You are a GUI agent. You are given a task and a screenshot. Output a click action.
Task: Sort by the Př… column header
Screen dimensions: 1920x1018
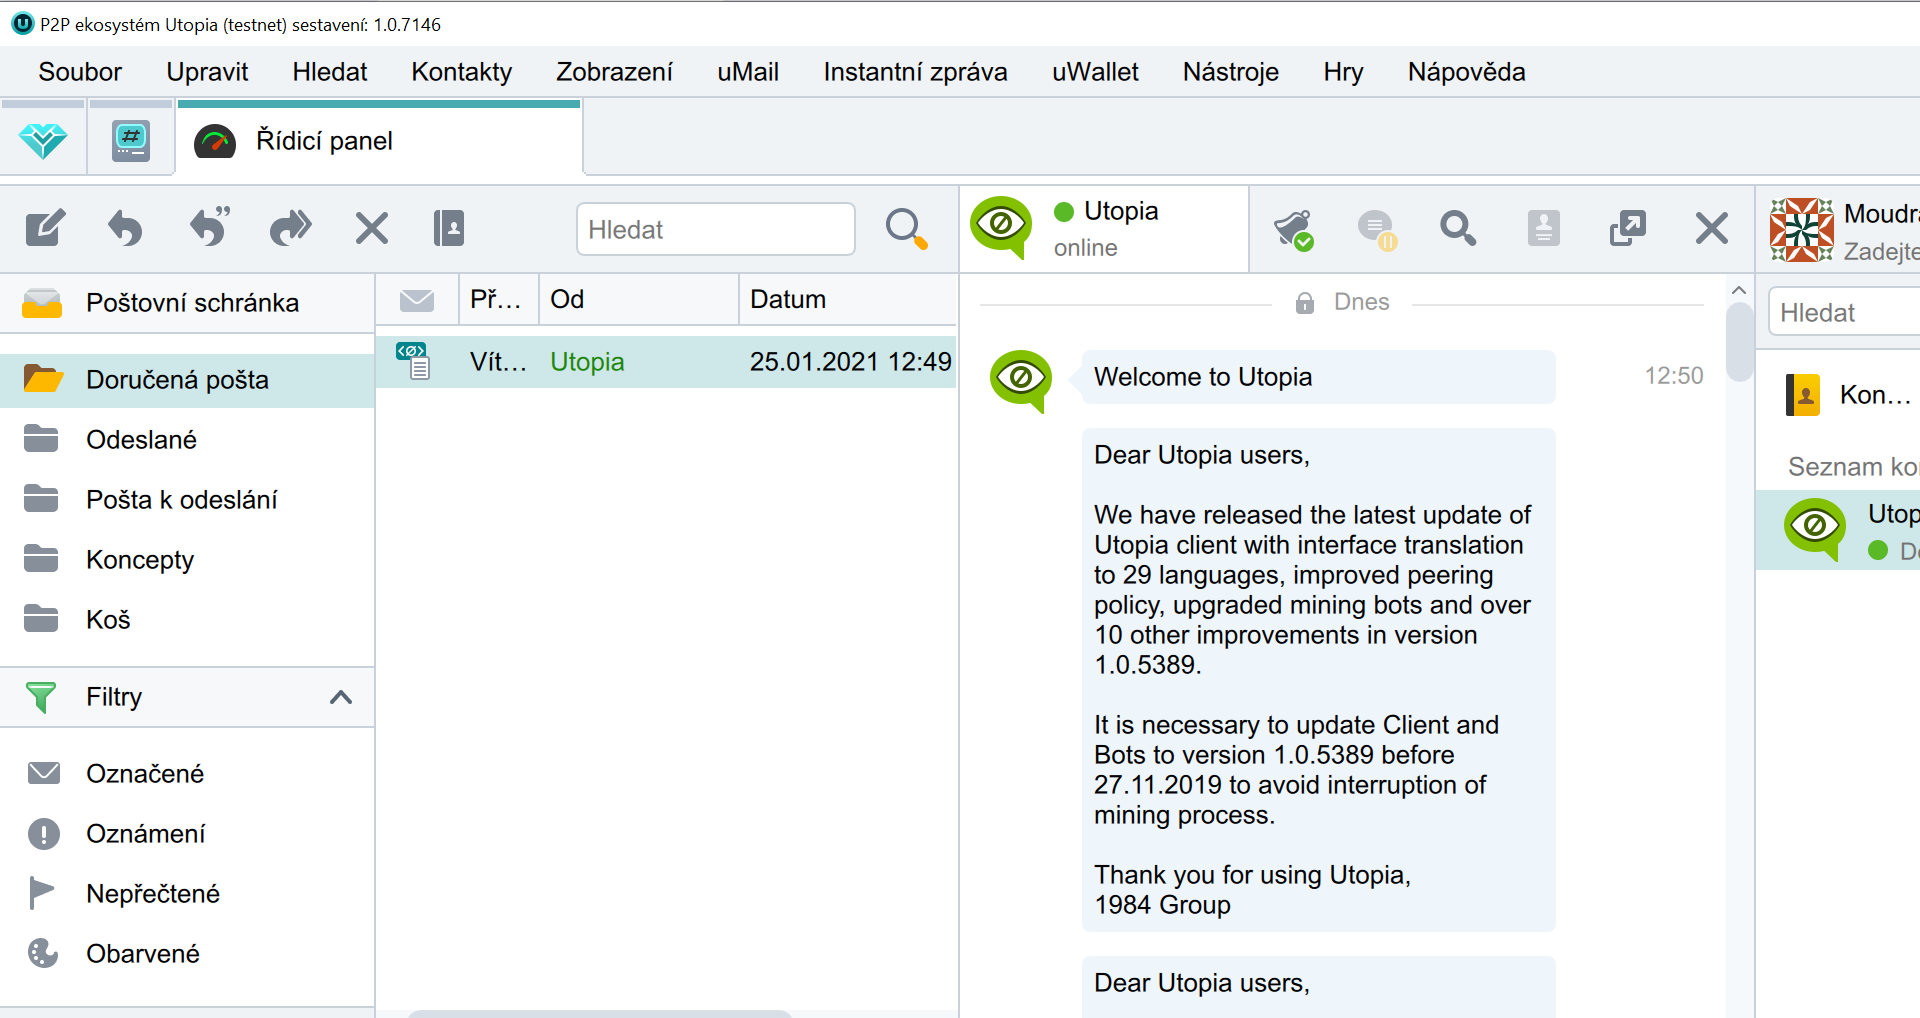[x=499, y=300]
